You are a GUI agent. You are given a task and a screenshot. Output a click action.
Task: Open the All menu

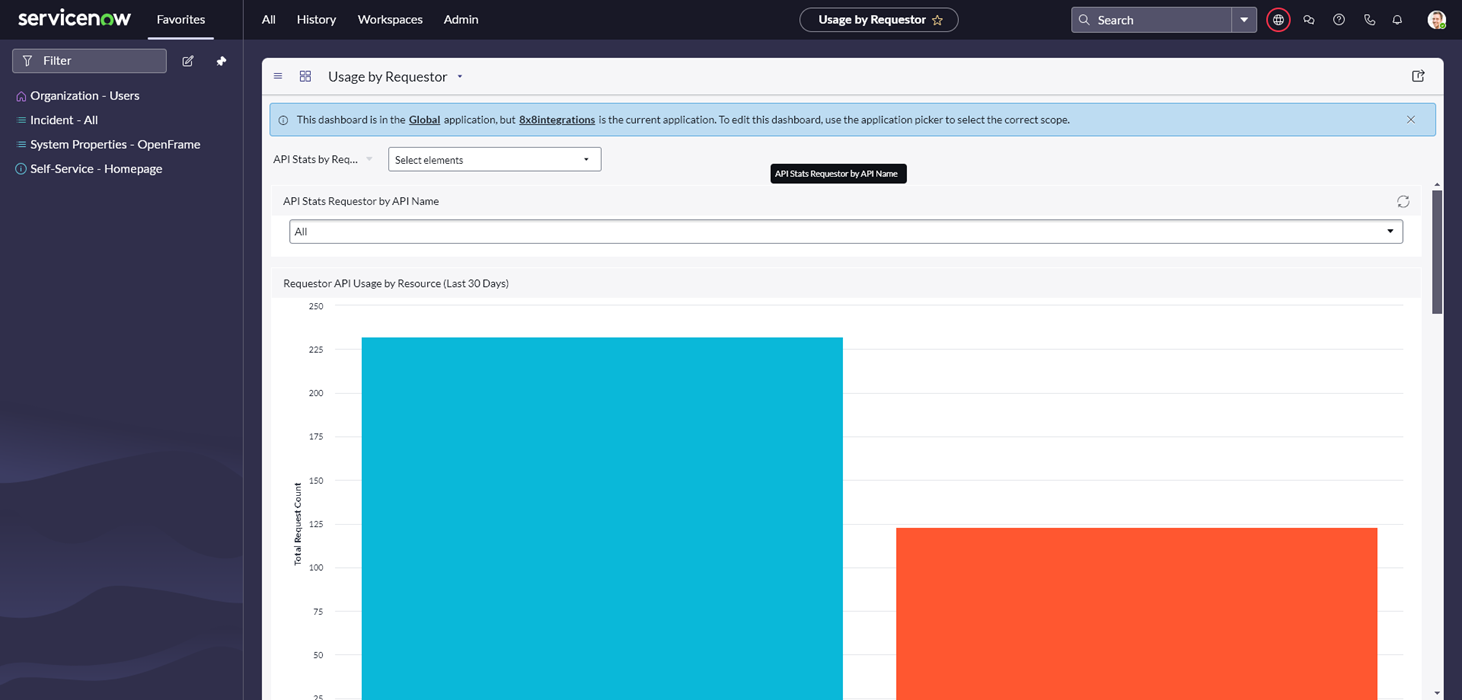point(268,19)
